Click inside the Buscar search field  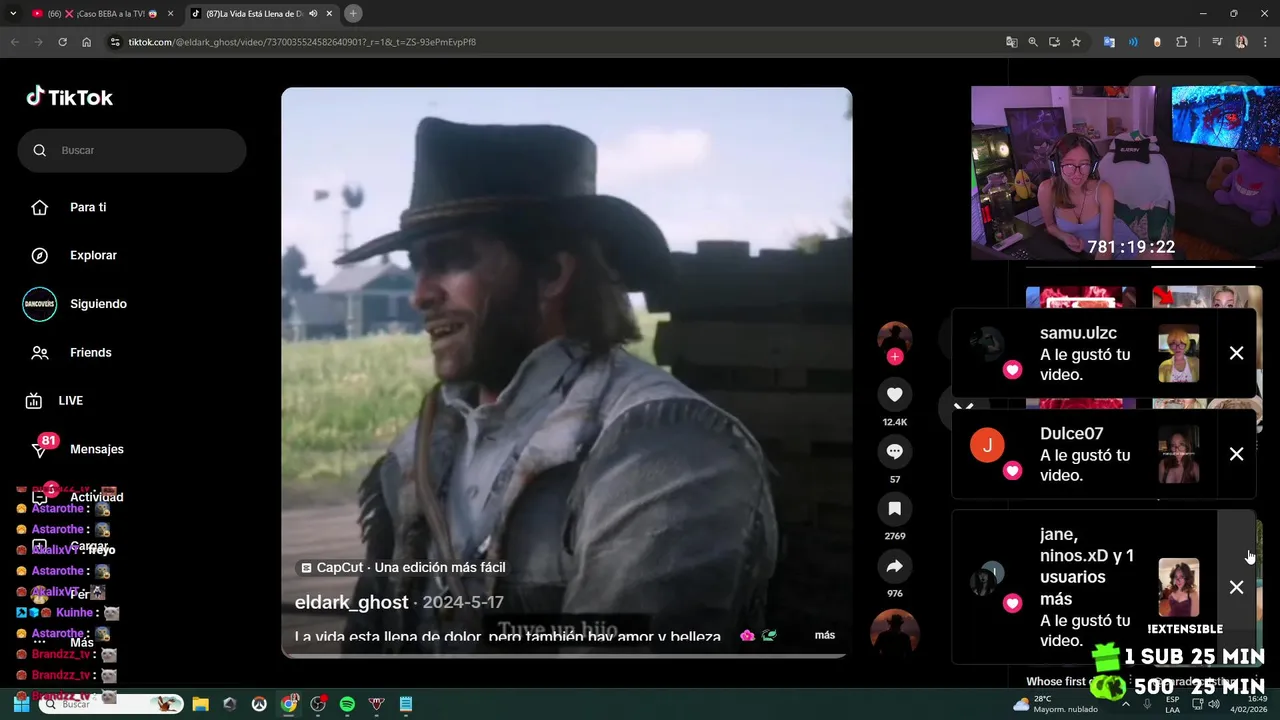pos(132,150)
